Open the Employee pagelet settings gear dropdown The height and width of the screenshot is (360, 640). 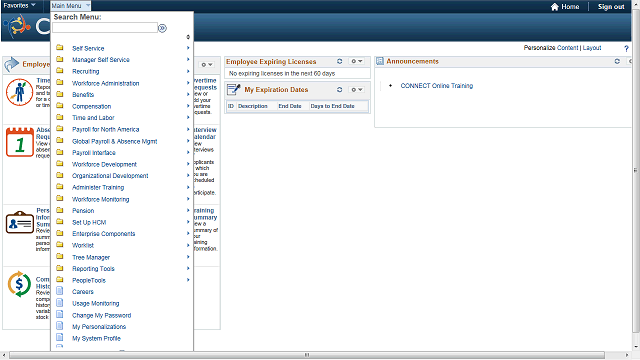pos(207,64)
